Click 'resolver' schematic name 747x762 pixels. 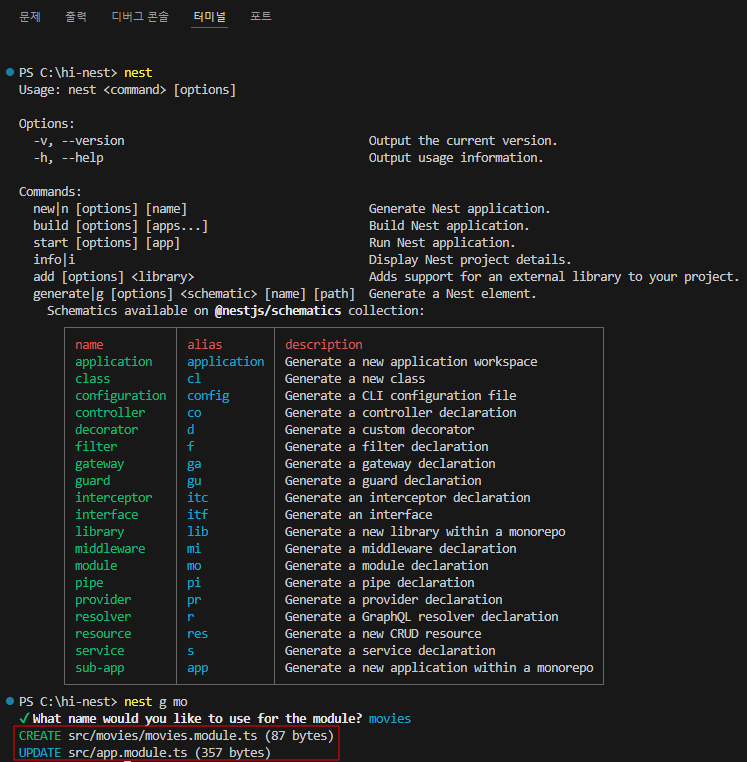click(103, 617)
